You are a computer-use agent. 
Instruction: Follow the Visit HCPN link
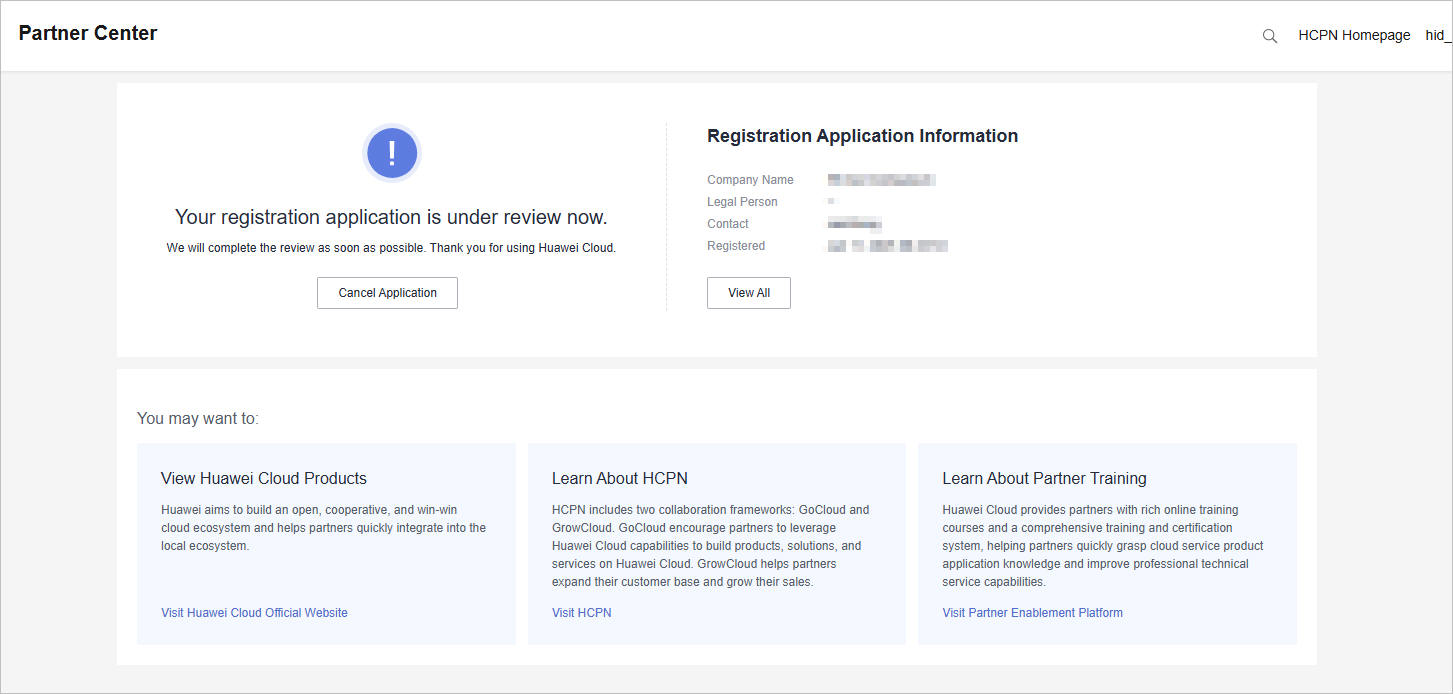click(x=581, y=613)
